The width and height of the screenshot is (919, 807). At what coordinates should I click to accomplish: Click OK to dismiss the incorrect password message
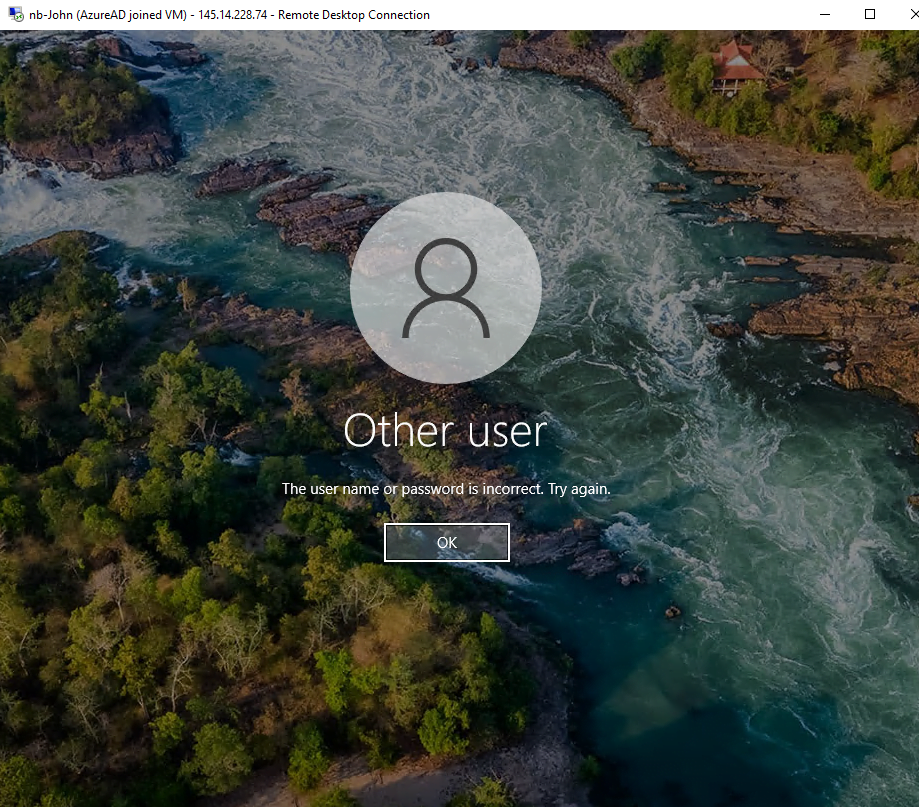(x=447, y=542)
